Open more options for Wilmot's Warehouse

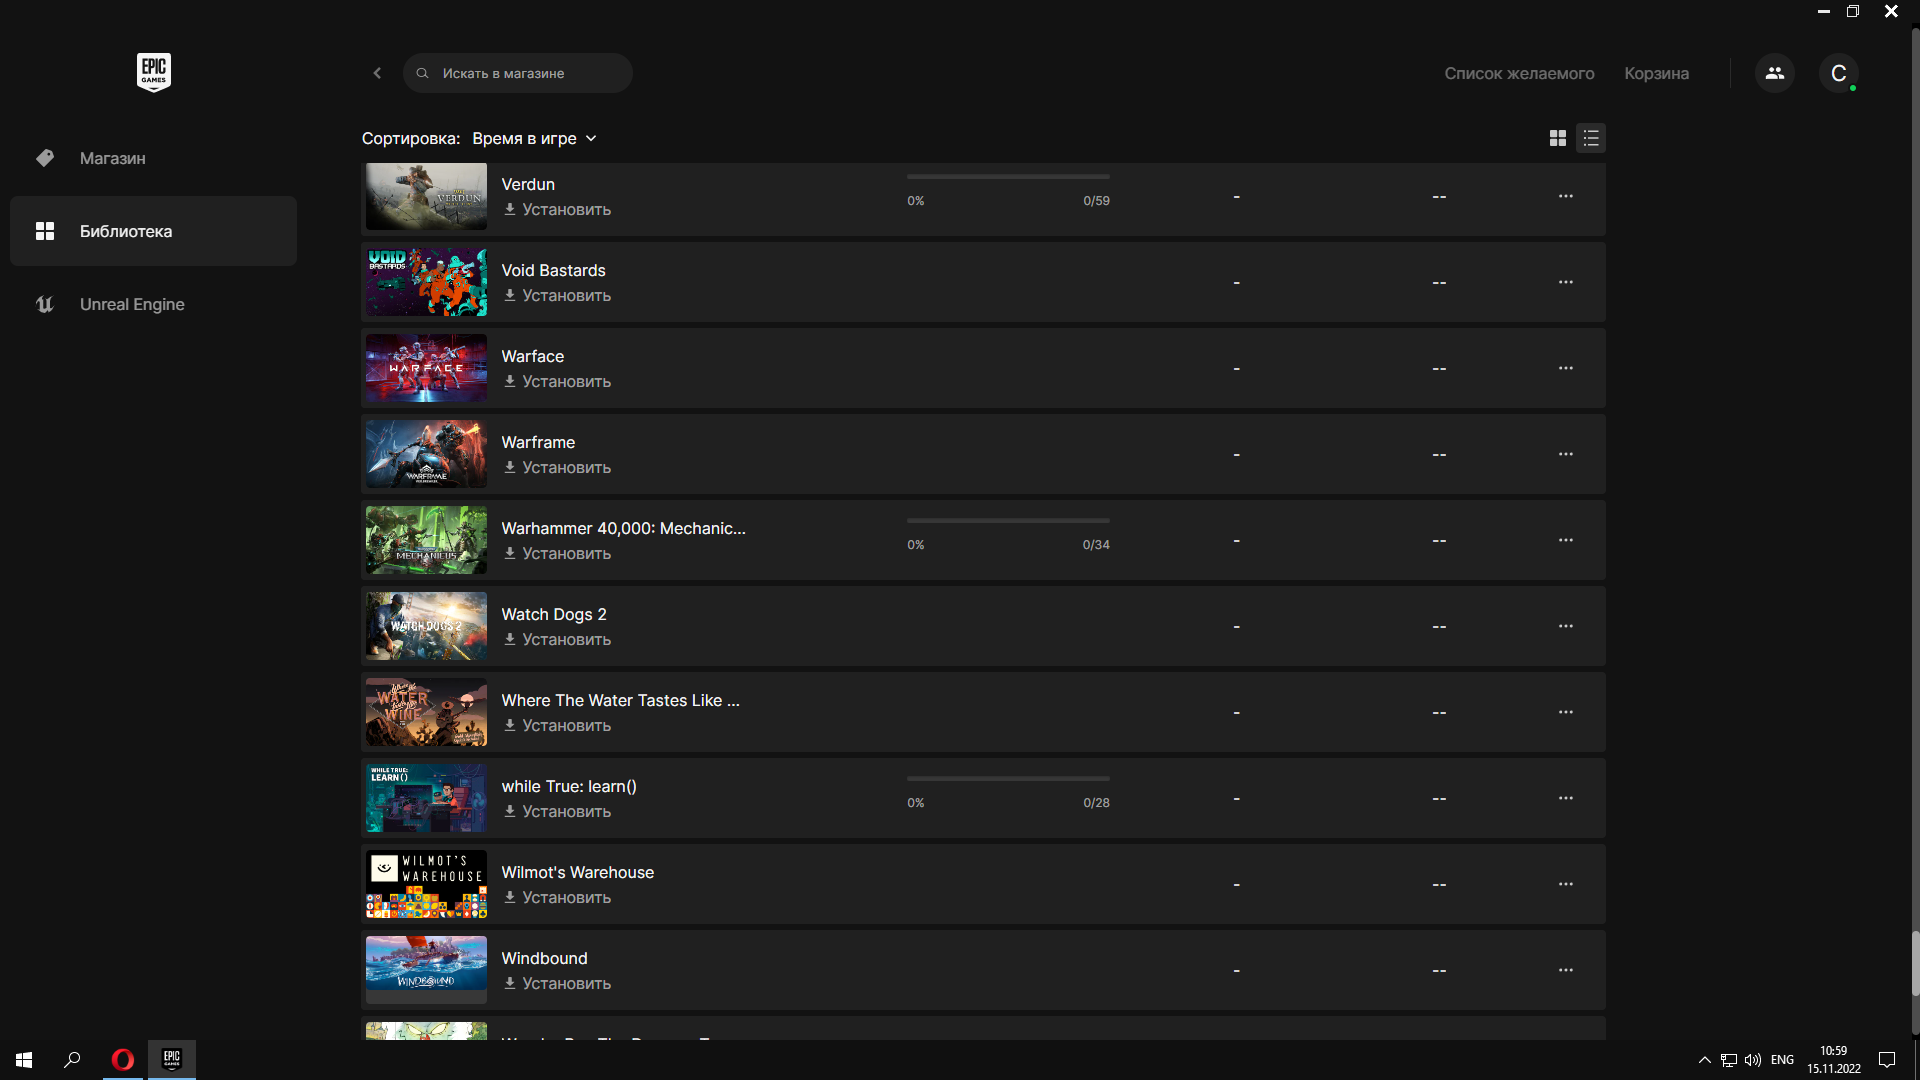[x=1565, y=885]
